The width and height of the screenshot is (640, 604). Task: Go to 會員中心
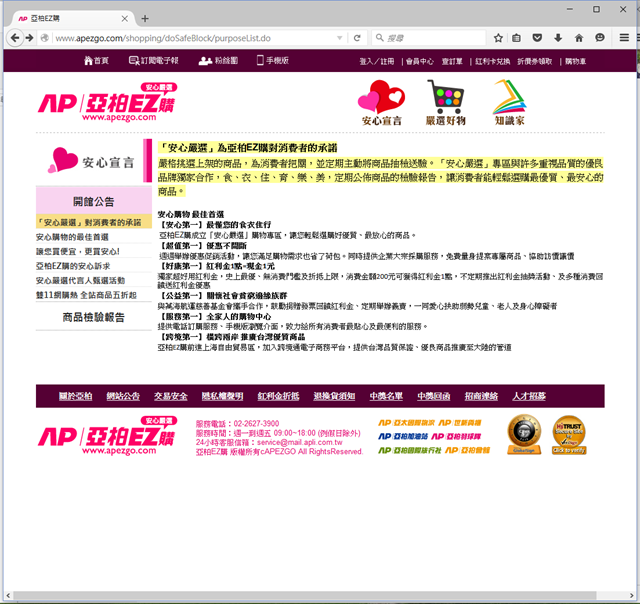tap(420, 61)
